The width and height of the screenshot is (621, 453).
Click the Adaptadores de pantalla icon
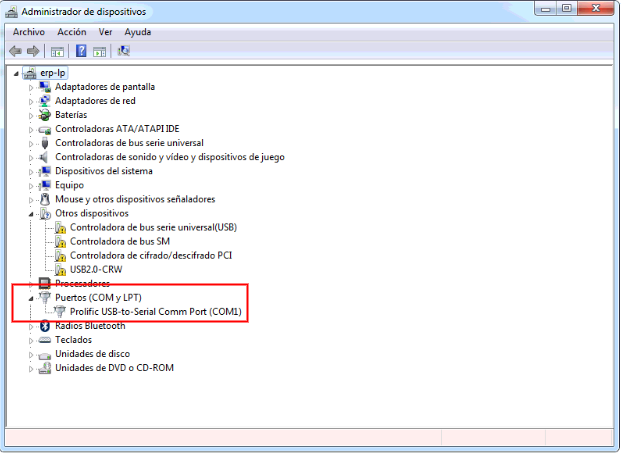45,87
